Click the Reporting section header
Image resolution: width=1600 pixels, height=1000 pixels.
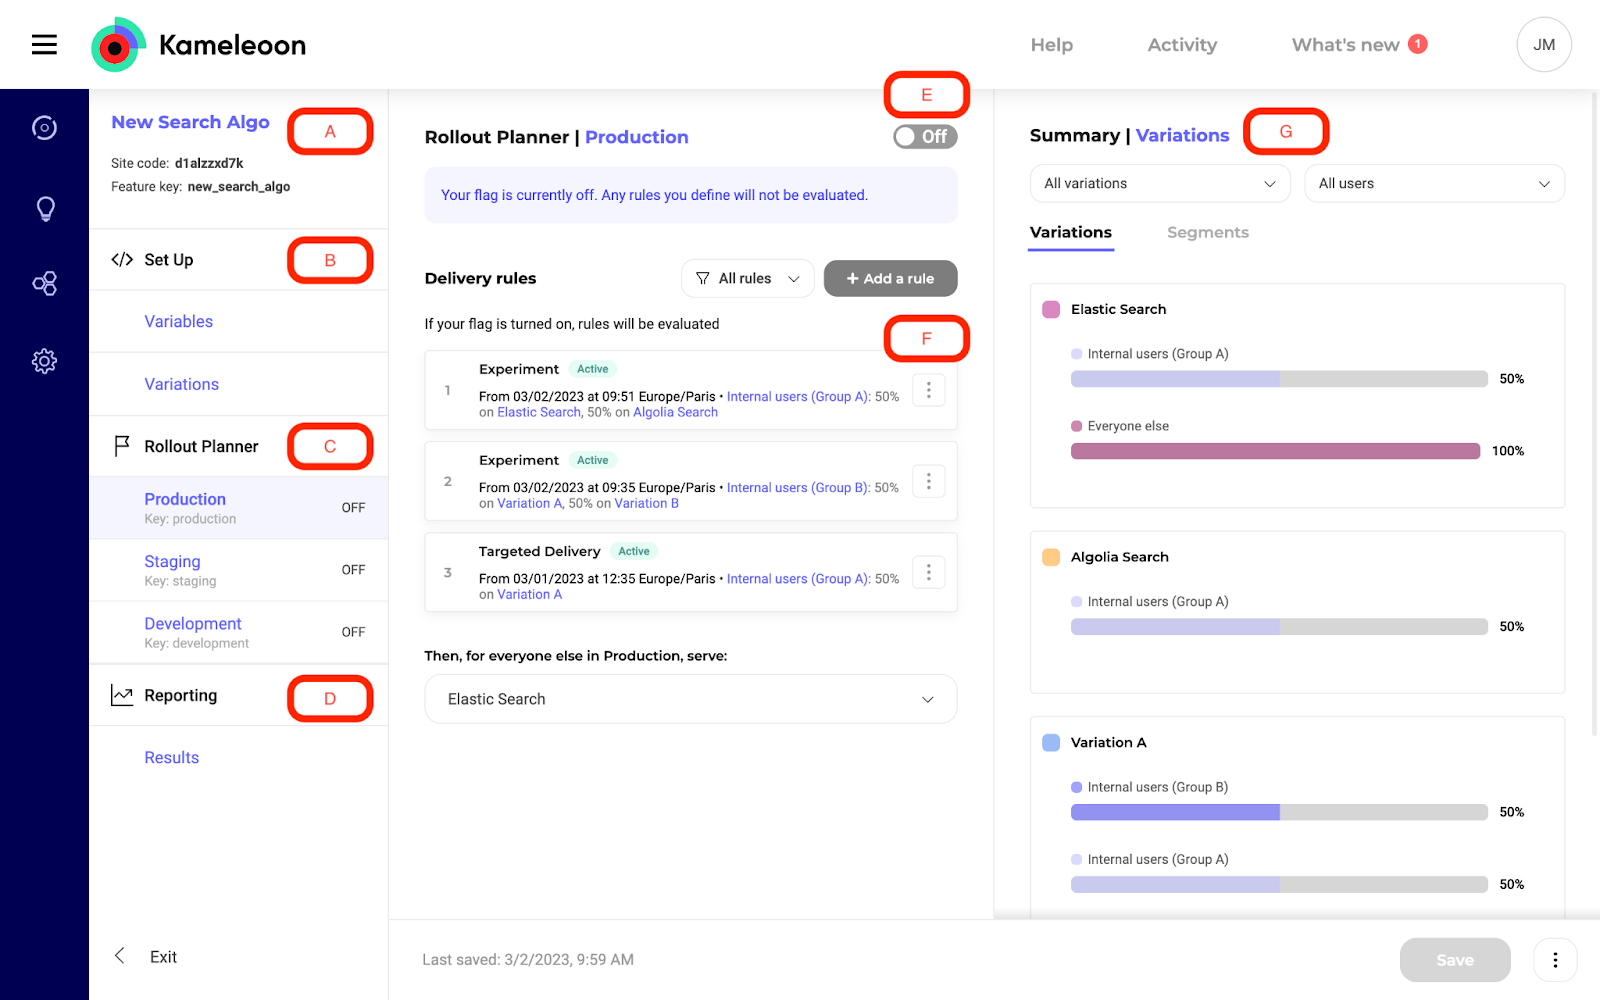tap(180, 696)
